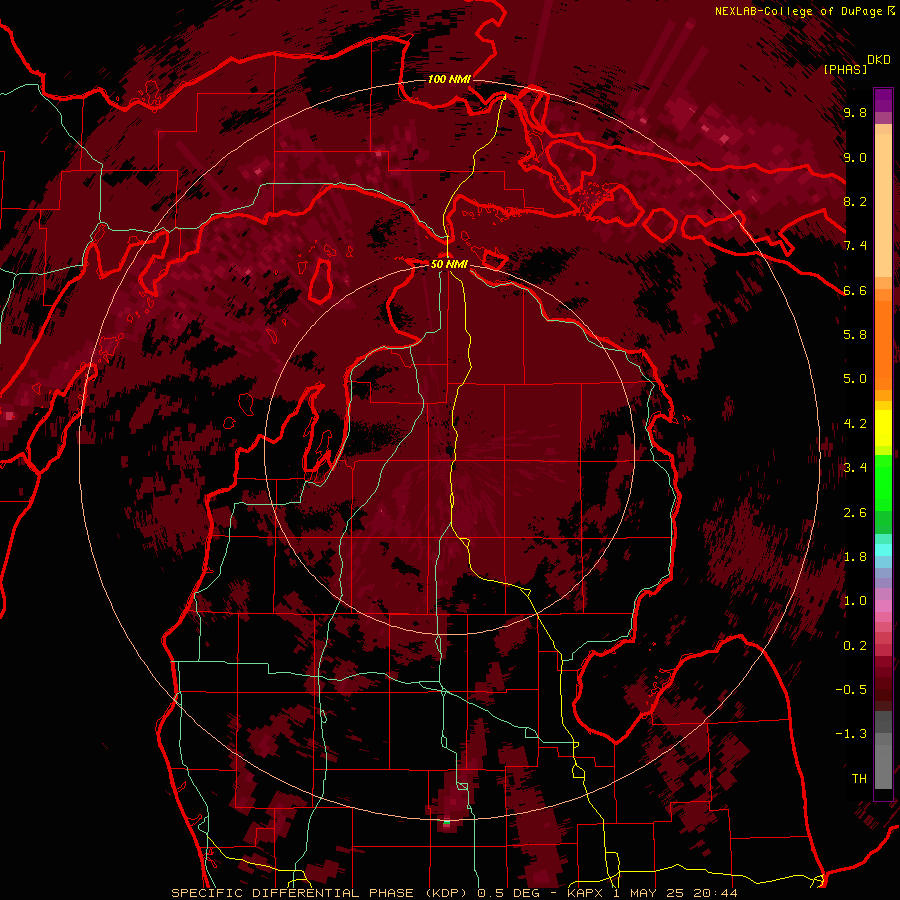900x900 pixels.
Task: Select the 9.0 scale label
Action: [855, 157]
